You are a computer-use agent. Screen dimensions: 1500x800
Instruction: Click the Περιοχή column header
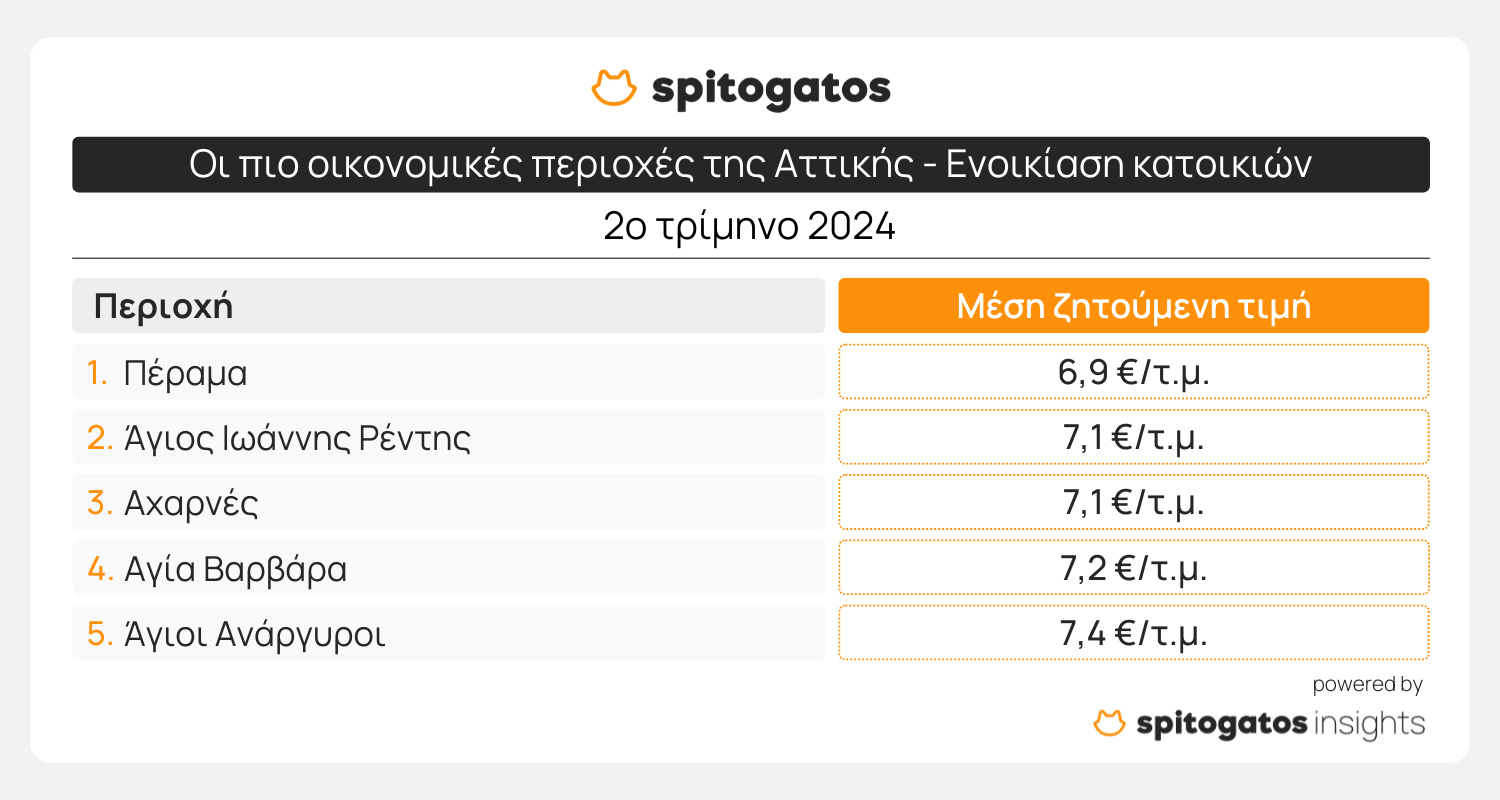pyautogui.click(x=164, y=306)
